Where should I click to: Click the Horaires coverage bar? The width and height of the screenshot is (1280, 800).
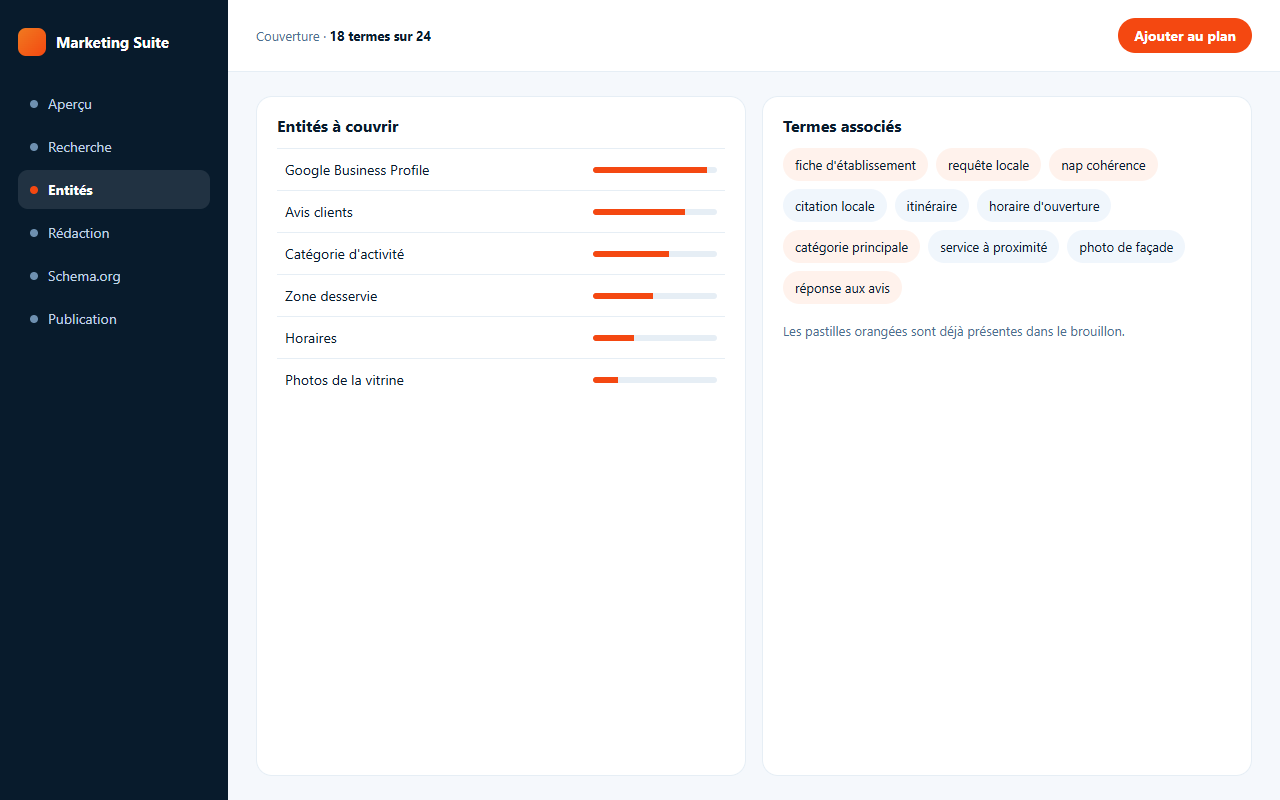(x=655, y=338)
